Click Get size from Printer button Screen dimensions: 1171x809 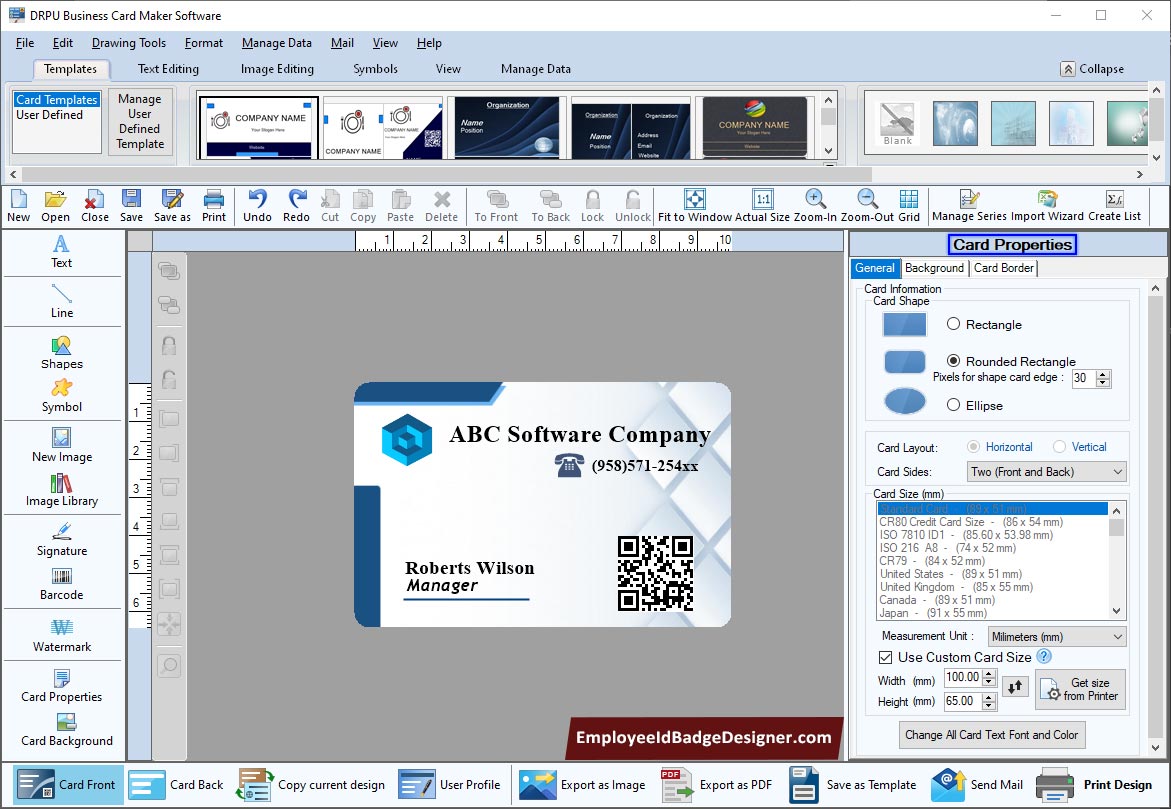(1080, 689)
